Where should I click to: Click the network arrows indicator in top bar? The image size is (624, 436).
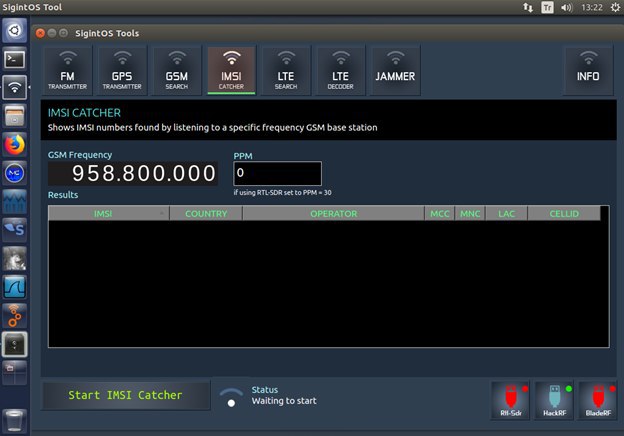(x=528, y=7)
